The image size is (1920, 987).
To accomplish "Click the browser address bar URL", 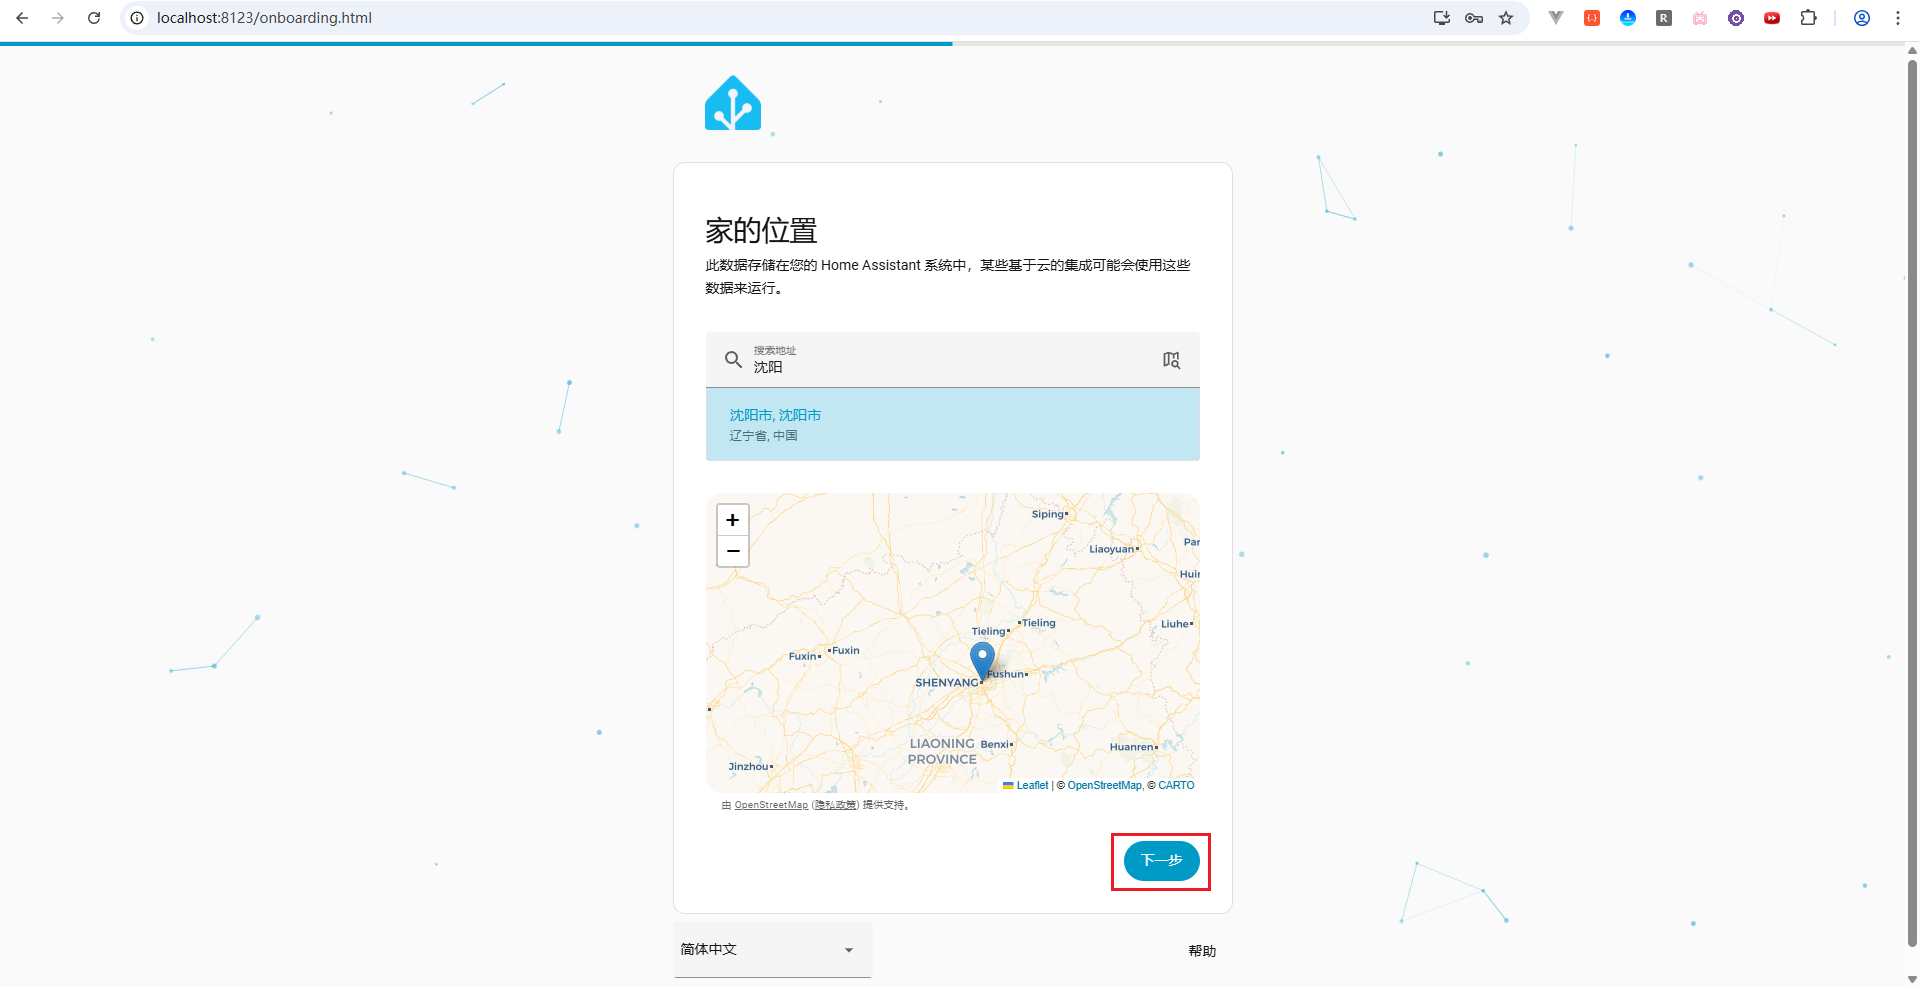I will tap(264, 18).
